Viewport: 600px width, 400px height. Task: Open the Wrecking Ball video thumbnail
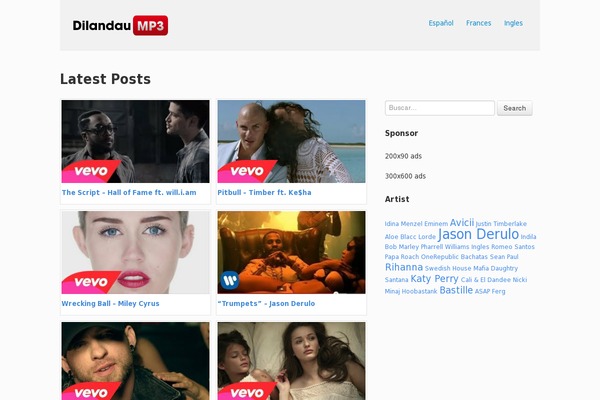tap(135, 252)
